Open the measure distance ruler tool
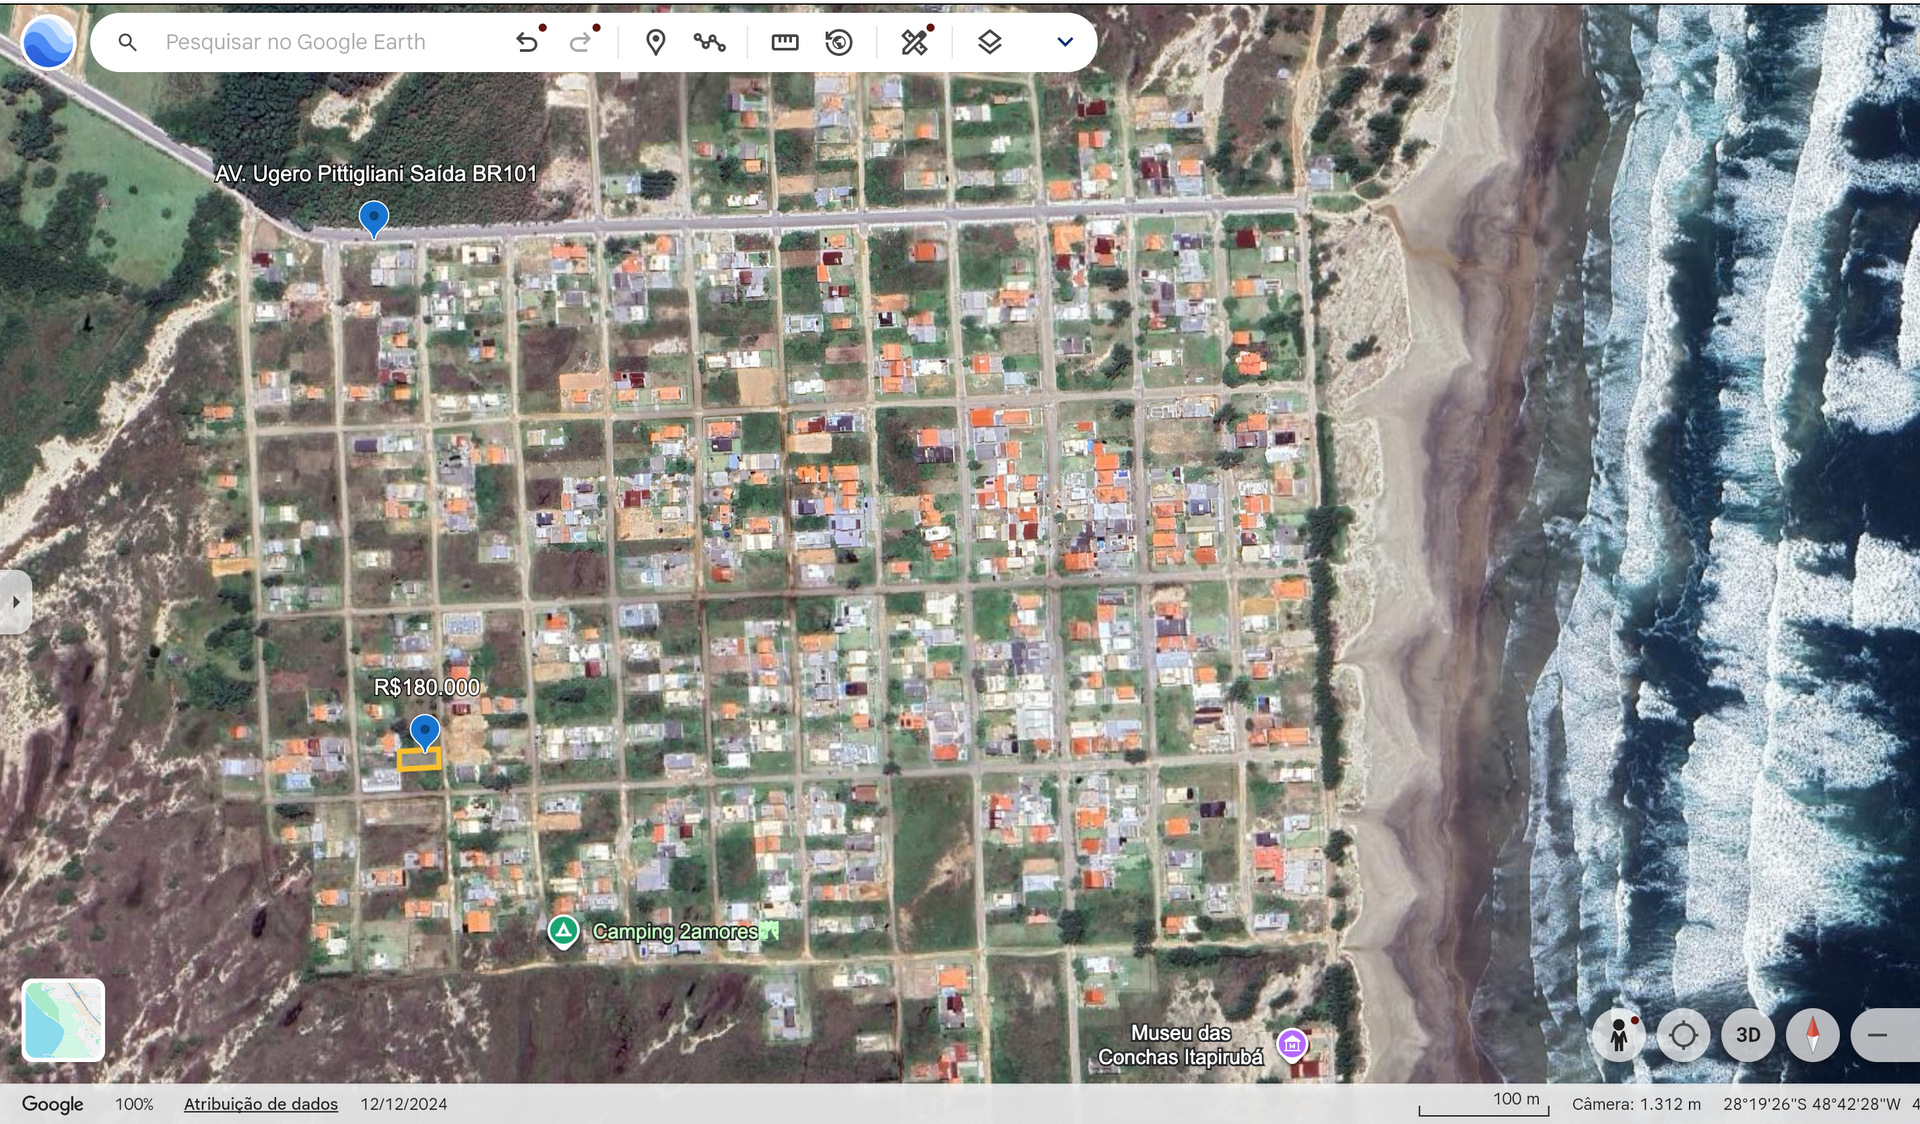The height and width of the screenshot is (1124, 1920). click(785, 42)
